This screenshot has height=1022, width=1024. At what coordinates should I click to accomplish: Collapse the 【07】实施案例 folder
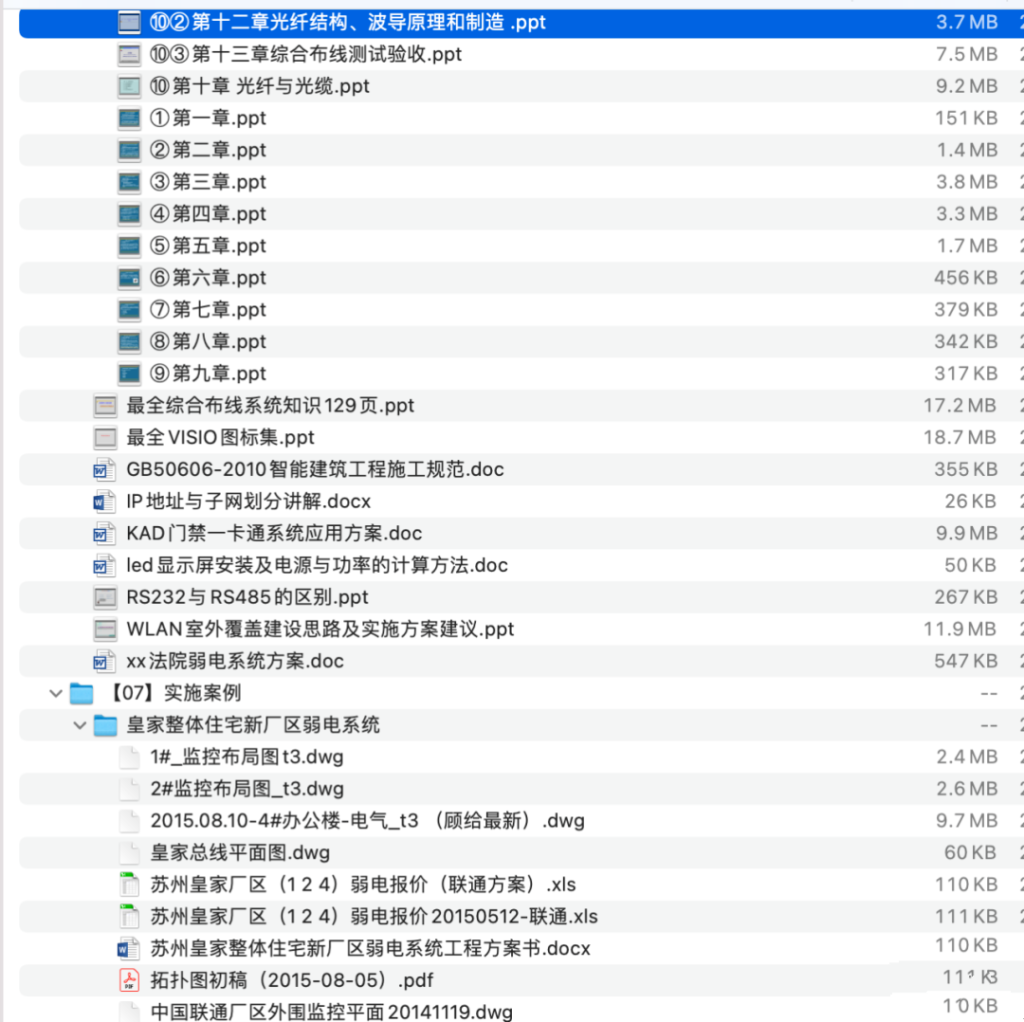(56, 692)
